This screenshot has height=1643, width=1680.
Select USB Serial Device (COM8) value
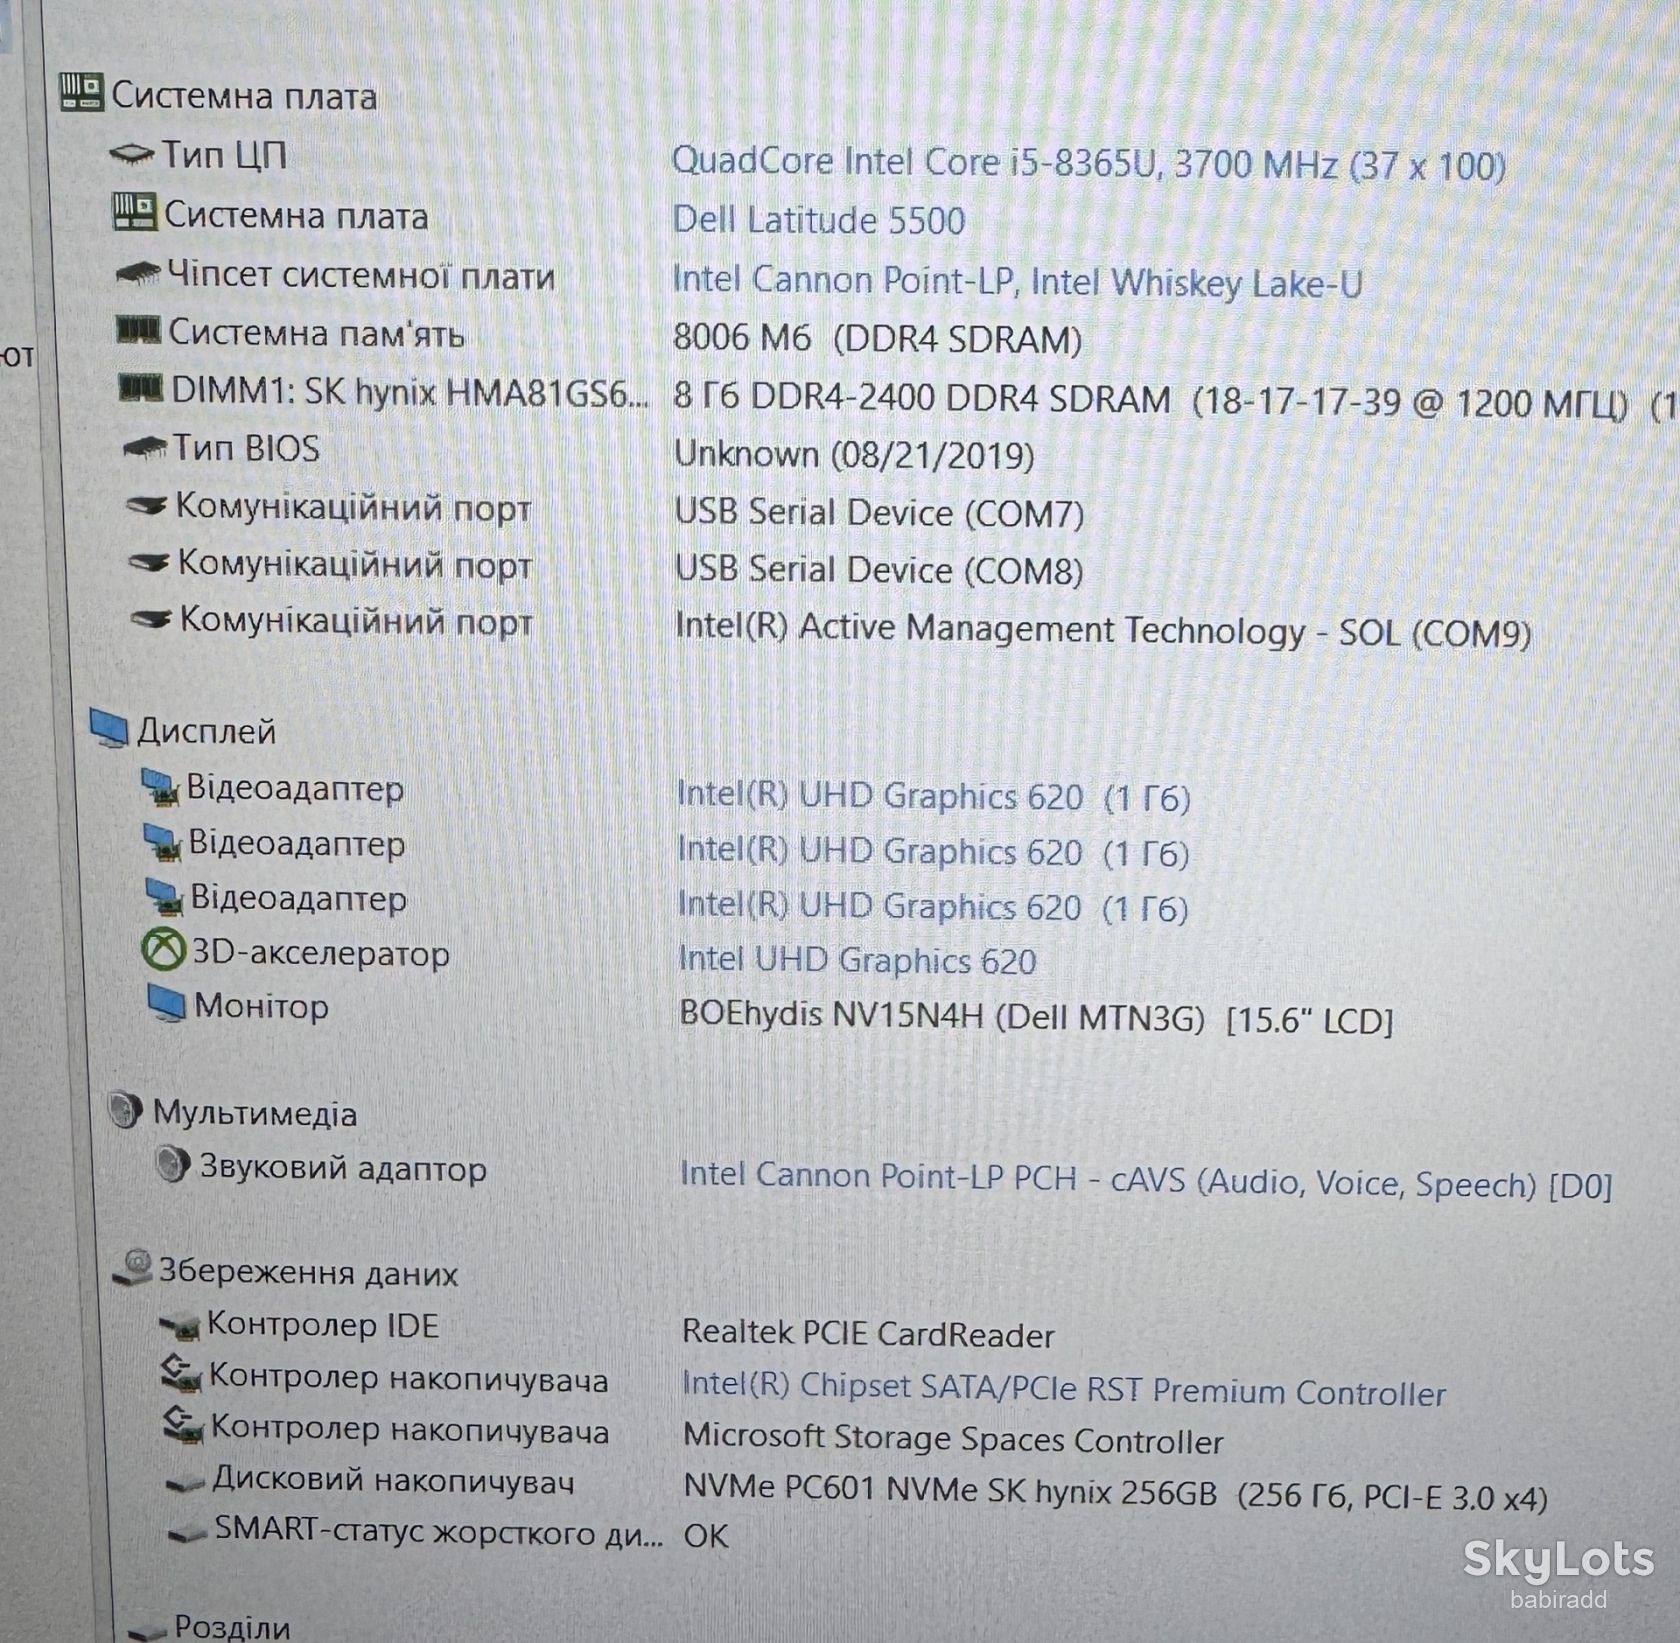click(879, 570)
